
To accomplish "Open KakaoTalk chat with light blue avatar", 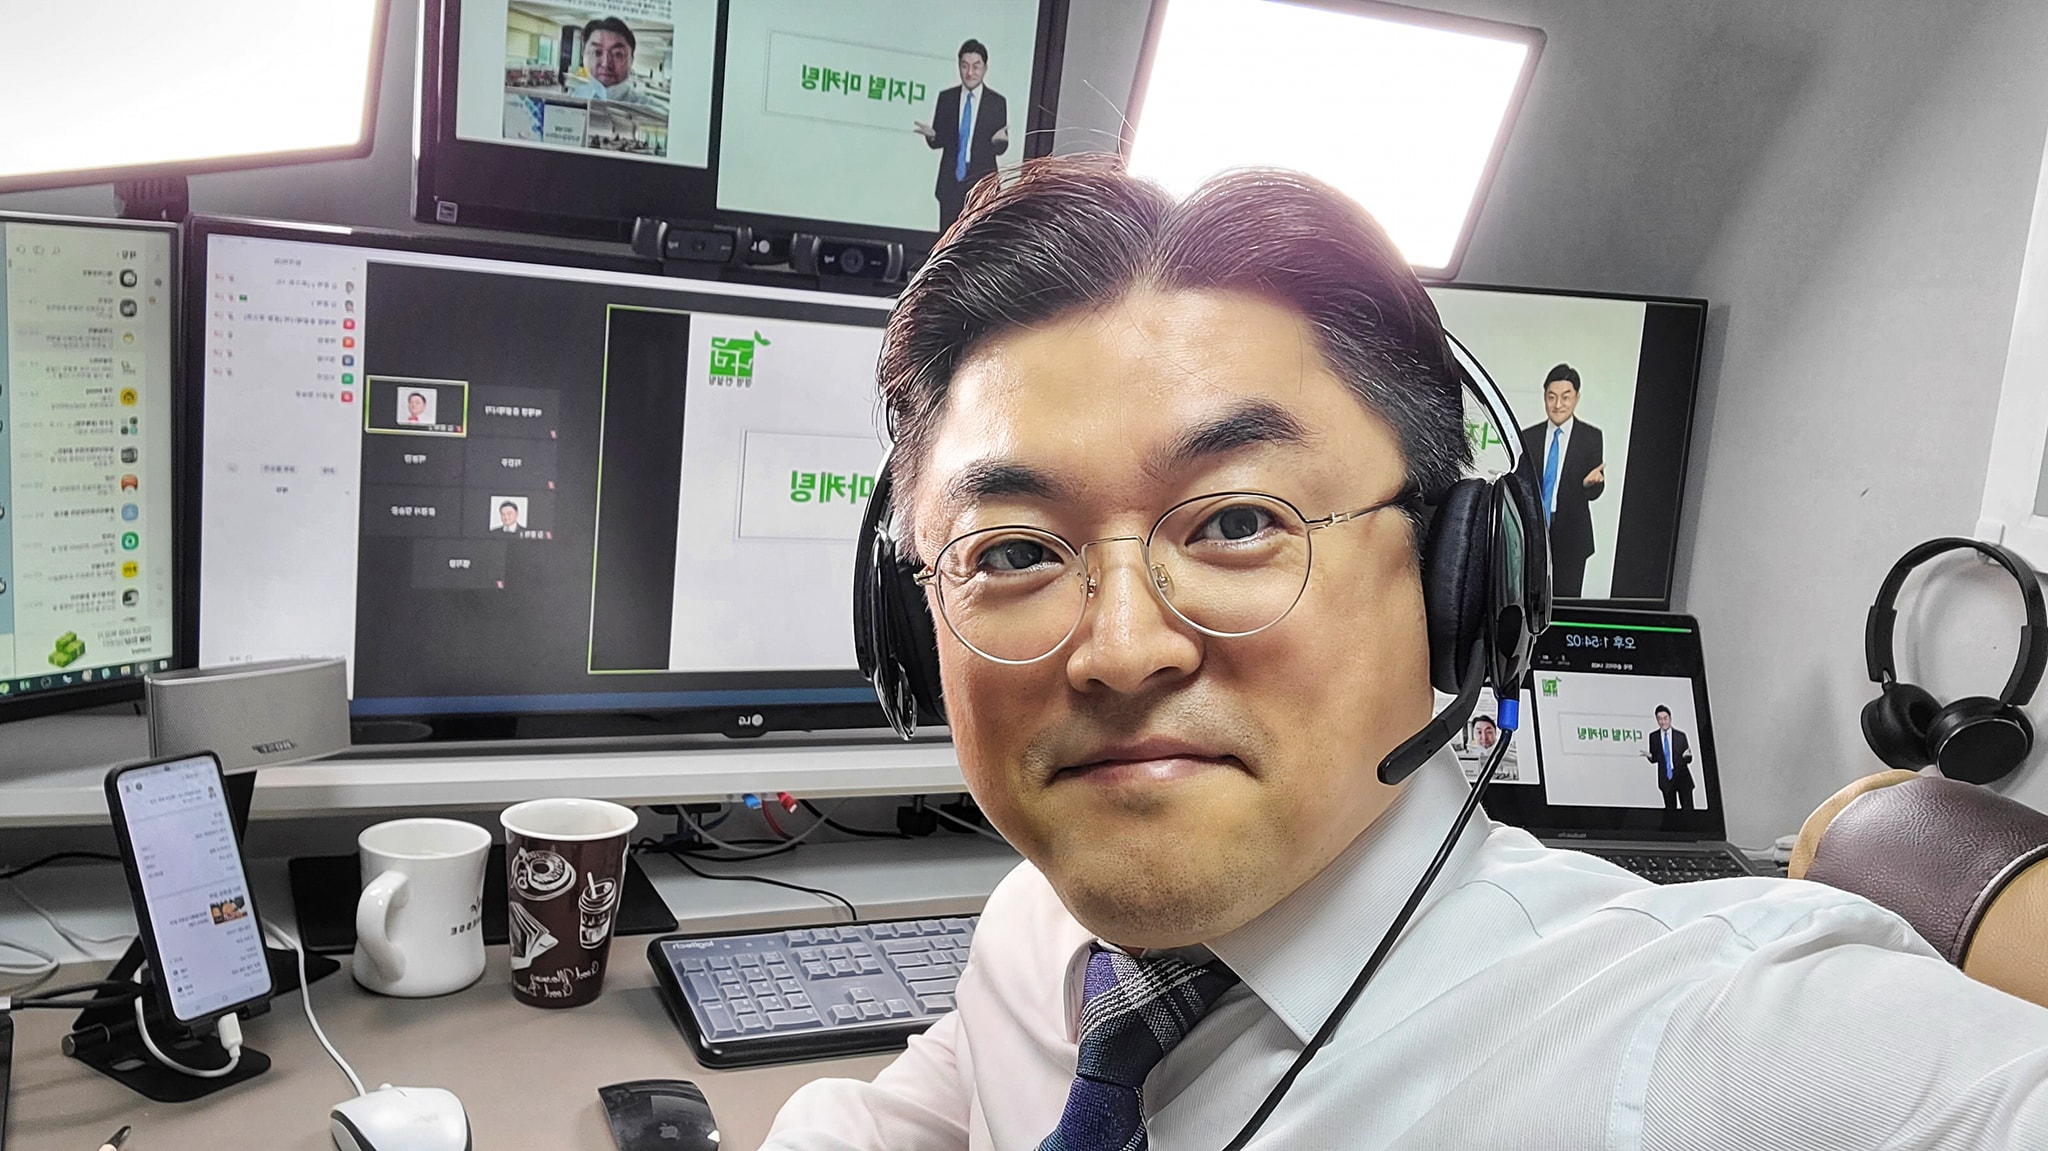I will pos(130,511).
